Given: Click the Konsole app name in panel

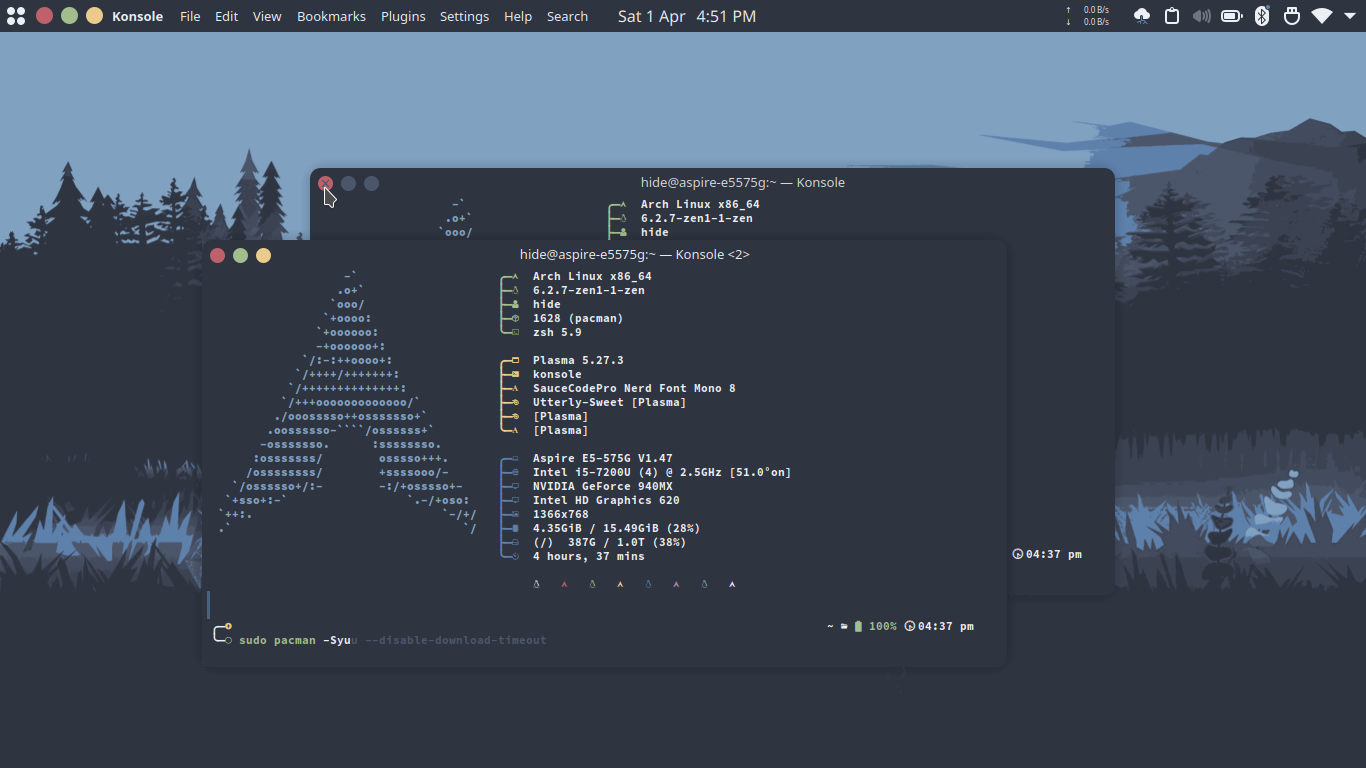Looking at the screenshot, I should 137,16.
